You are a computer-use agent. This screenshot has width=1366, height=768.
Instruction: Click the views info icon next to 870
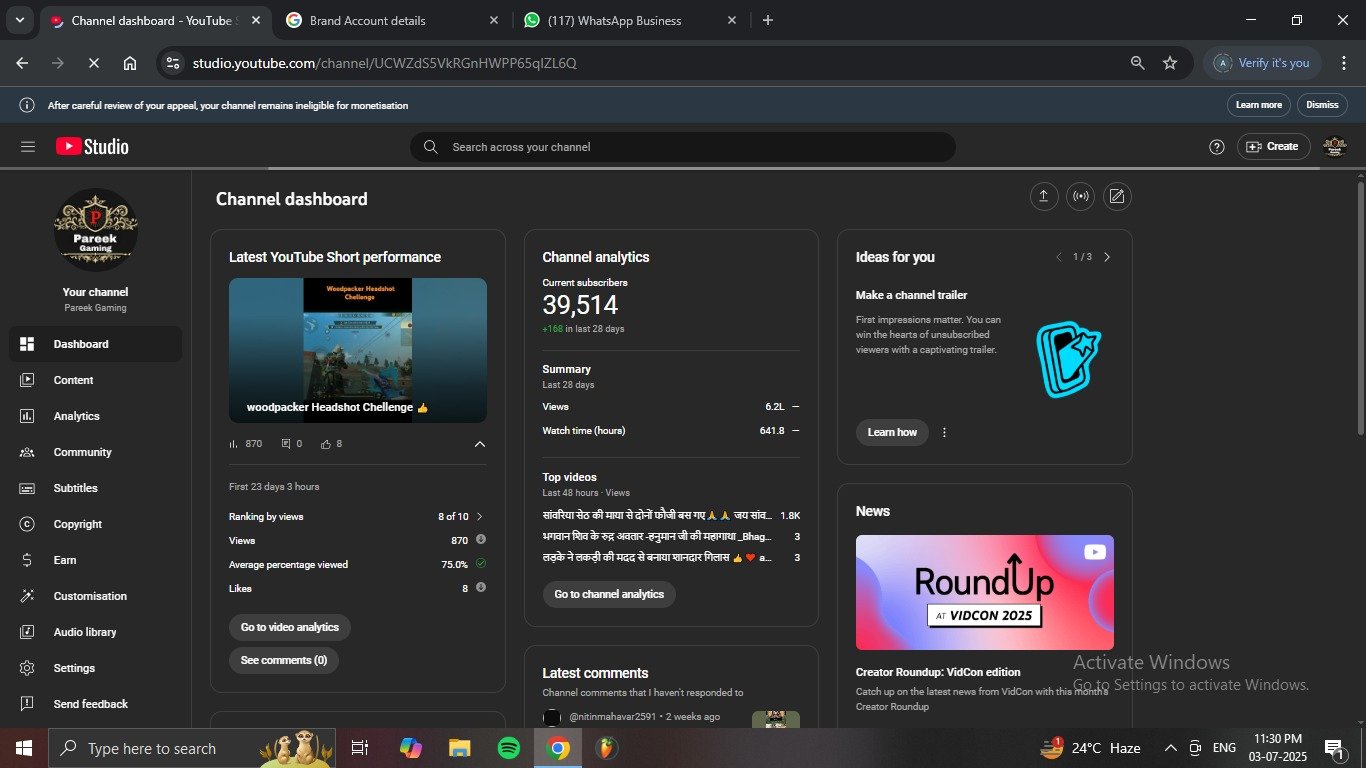coord(481,540)
